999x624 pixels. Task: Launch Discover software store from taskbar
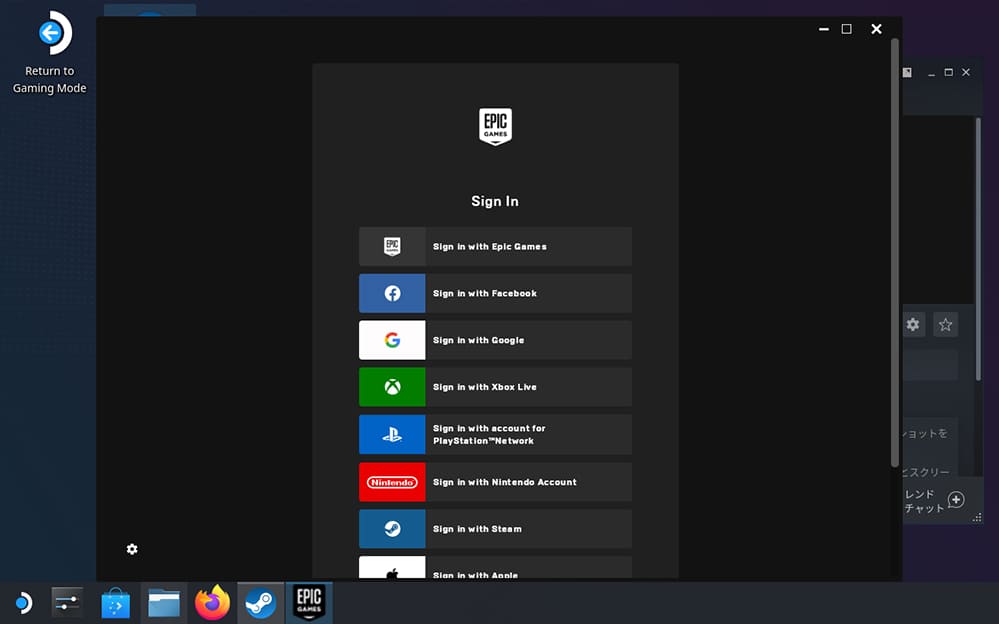[115, 603]
